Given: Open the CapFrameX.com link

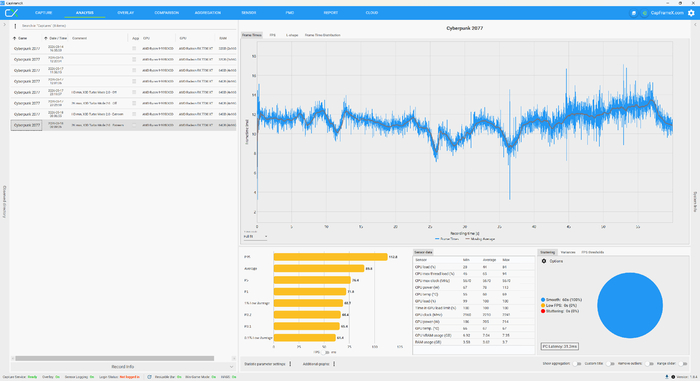Looking at the screenshot, I should click(x=667, y=13).
